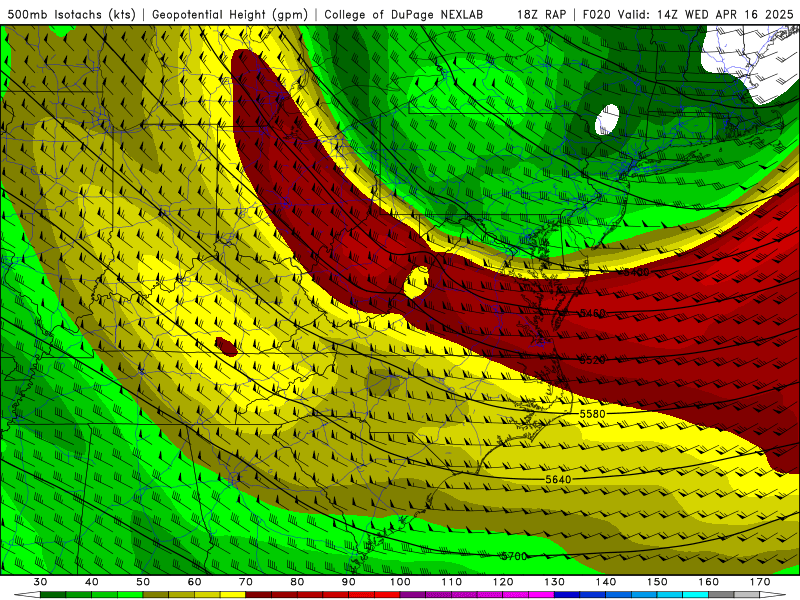The height and width of the screenshot is (600, 800).
Task: Click the "14Z WED APR 16 2025" valid time
Action: pos(725,15)
